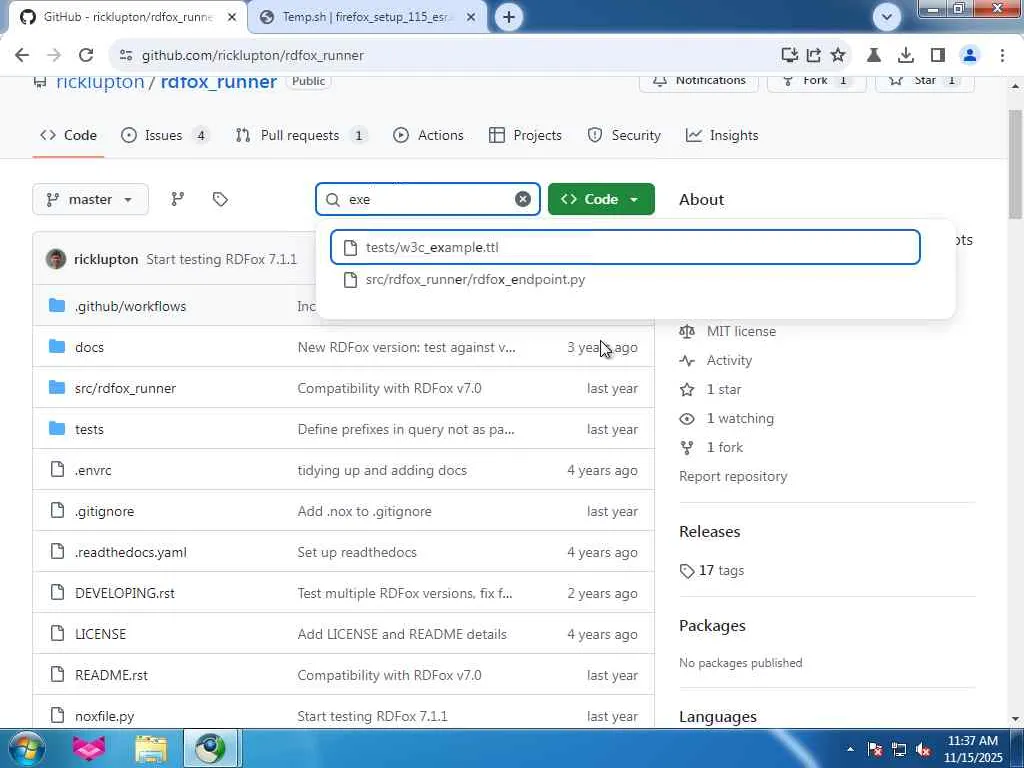Open the Chrome profile avatar

[x=970, y=56]
